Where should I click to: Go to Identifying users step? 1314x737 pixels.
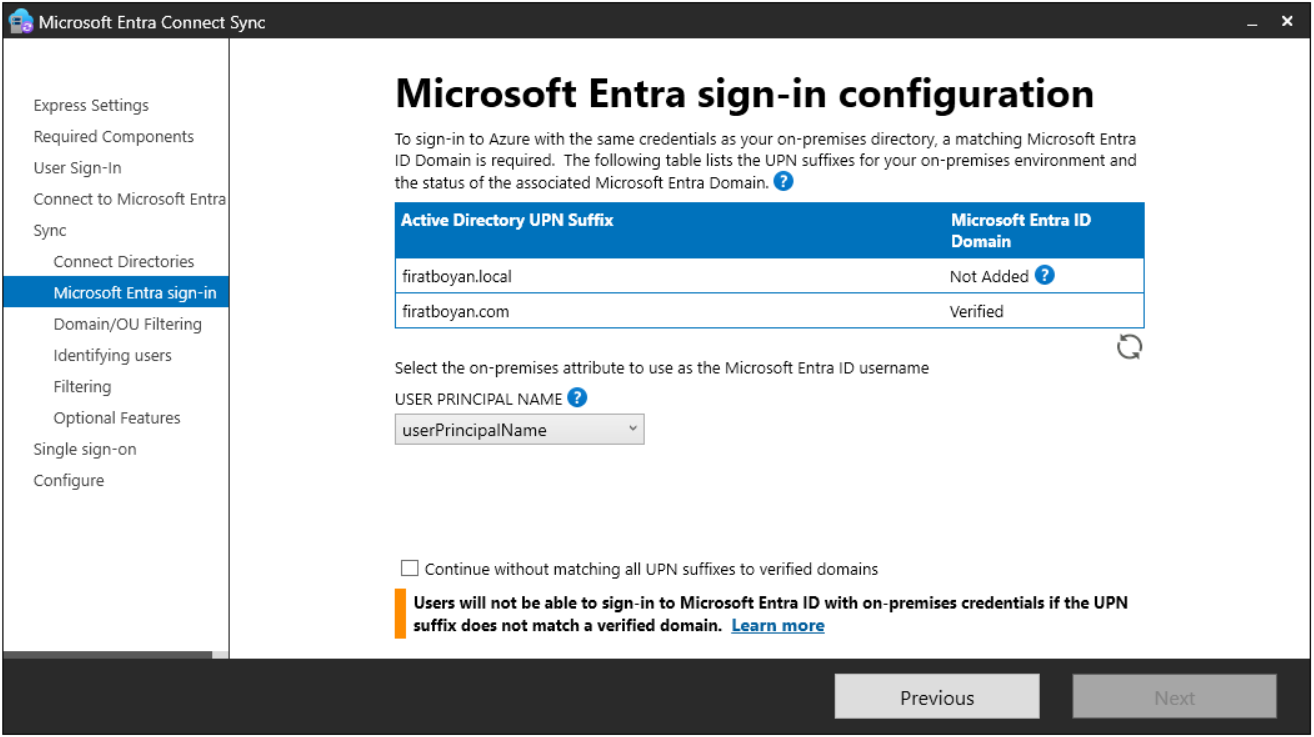(x=113, y=355)
